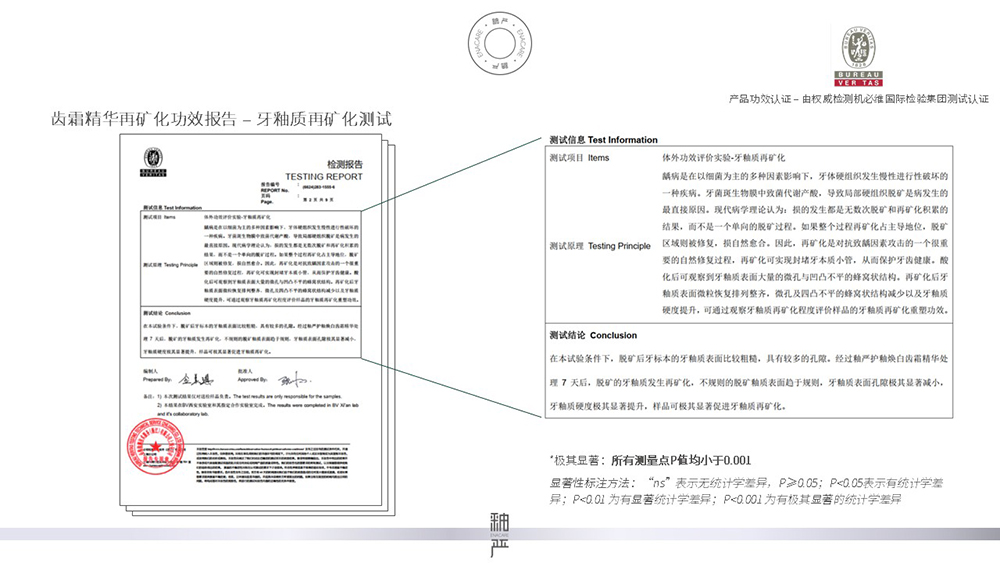Click enlarged heading 测试信息 Test Information
The height and width of the screenshot is (563, 1000).
[603, 140]
